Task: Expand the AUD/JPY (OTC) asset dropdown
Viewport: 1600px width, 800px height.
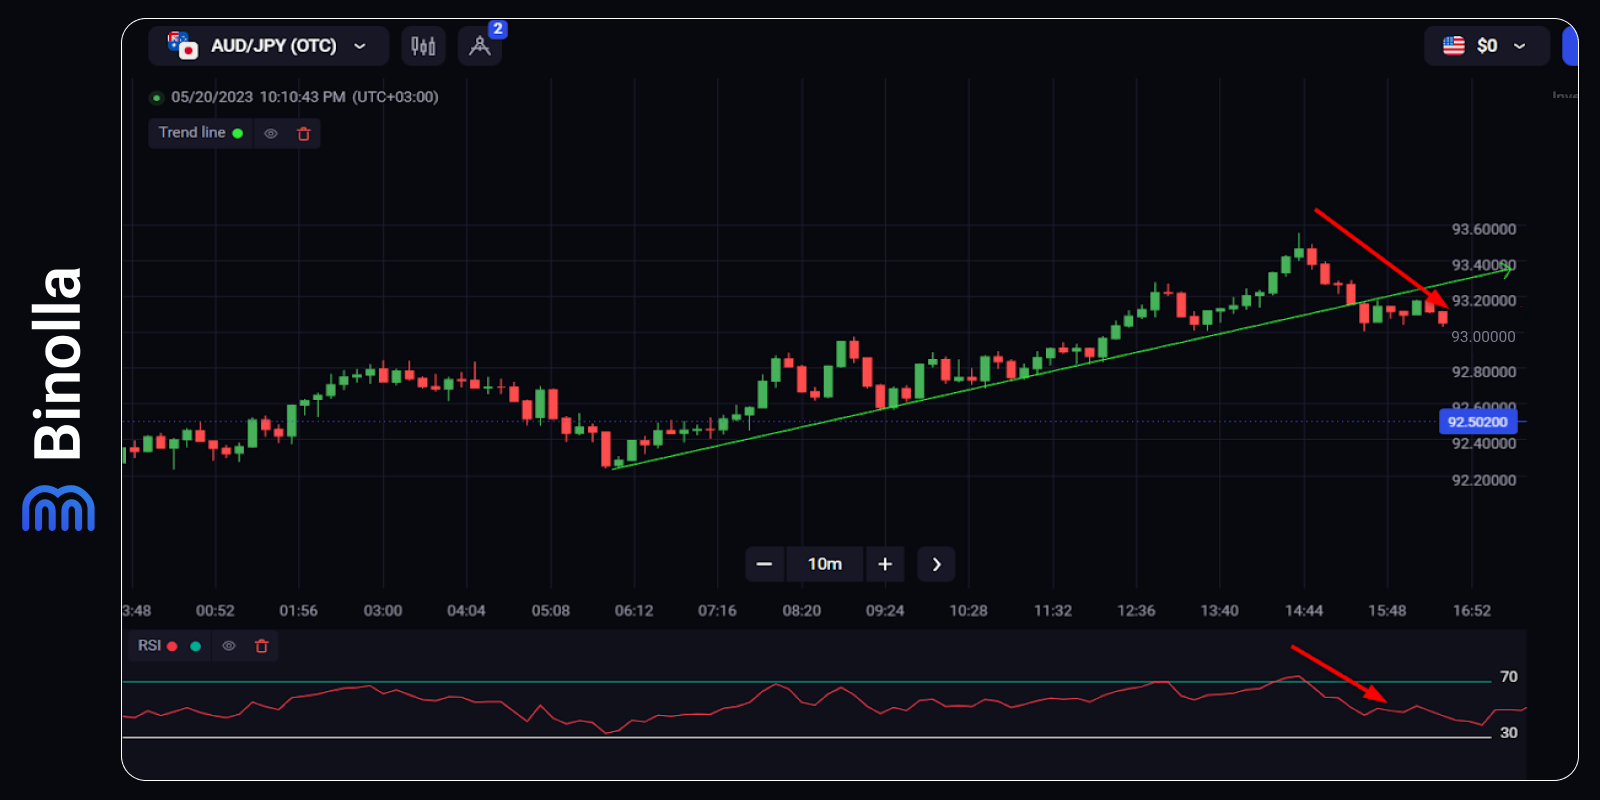Action: 360,46
